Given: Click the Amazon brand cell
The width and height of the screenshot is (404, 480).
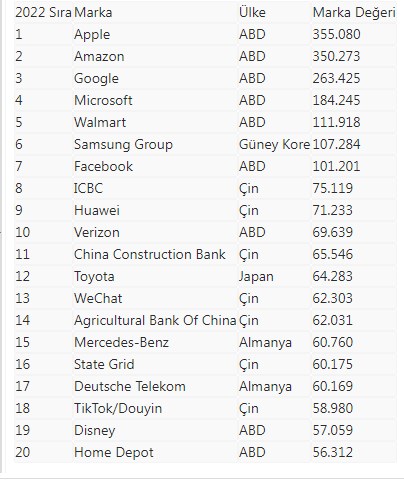Looking at the screenshot, I should pyautogui.click(x=99, y=56).
